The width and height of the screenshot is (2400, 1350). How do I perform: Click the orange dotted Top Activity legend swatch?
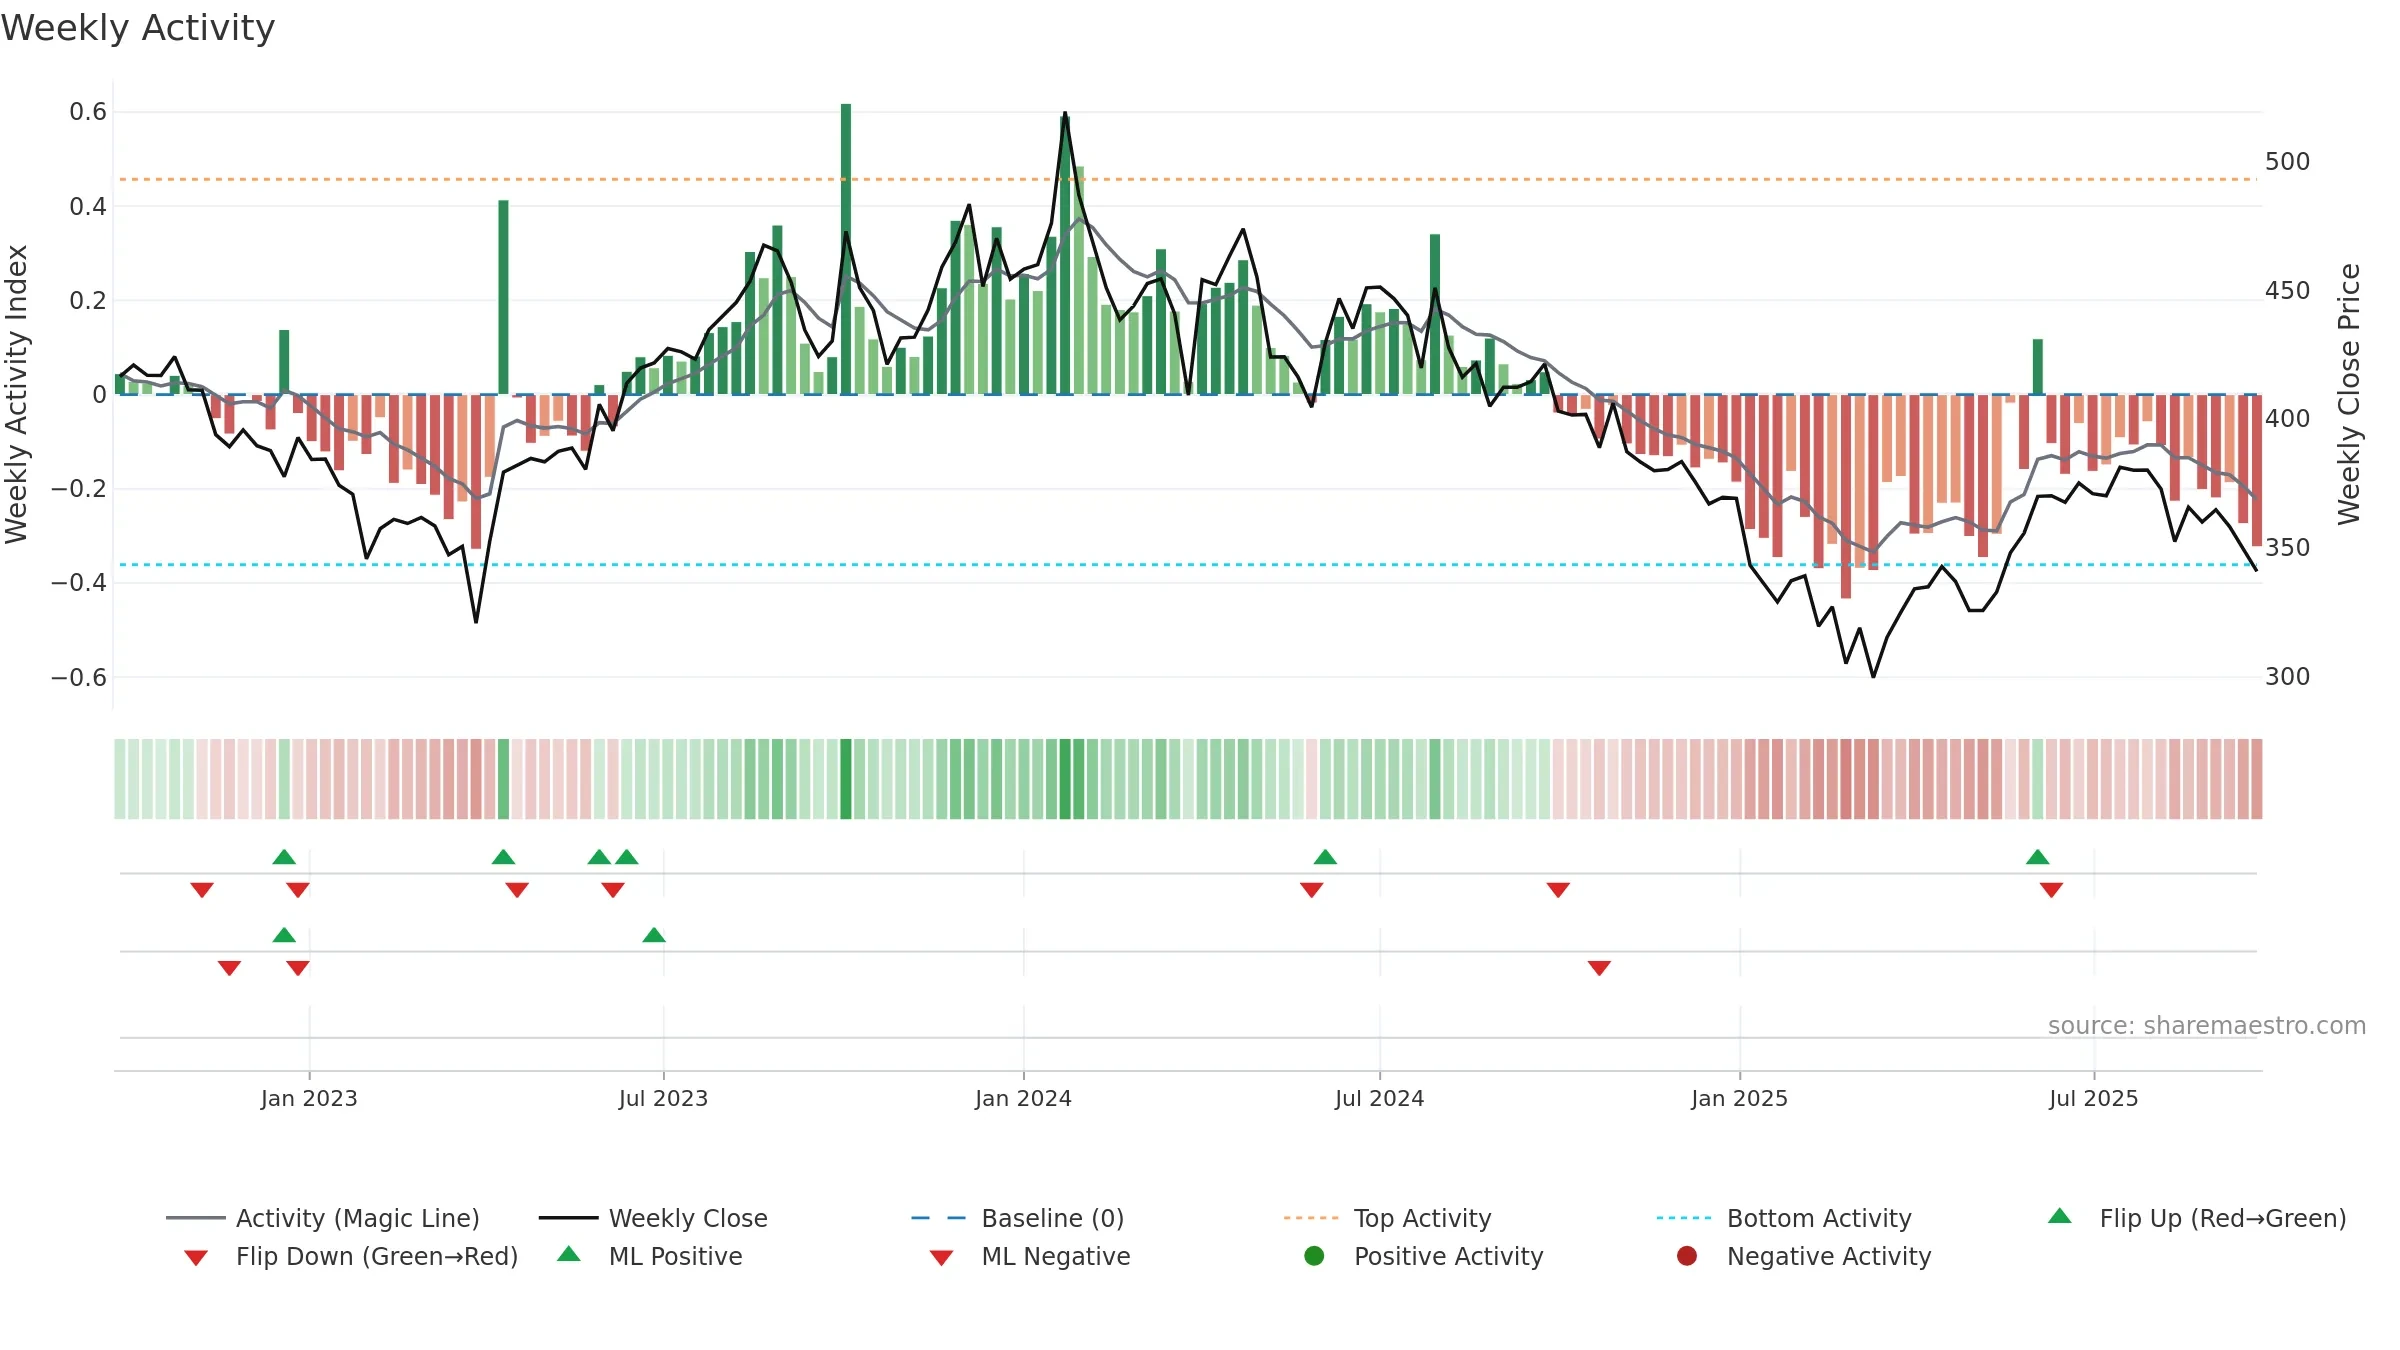click(1312, 1218)
